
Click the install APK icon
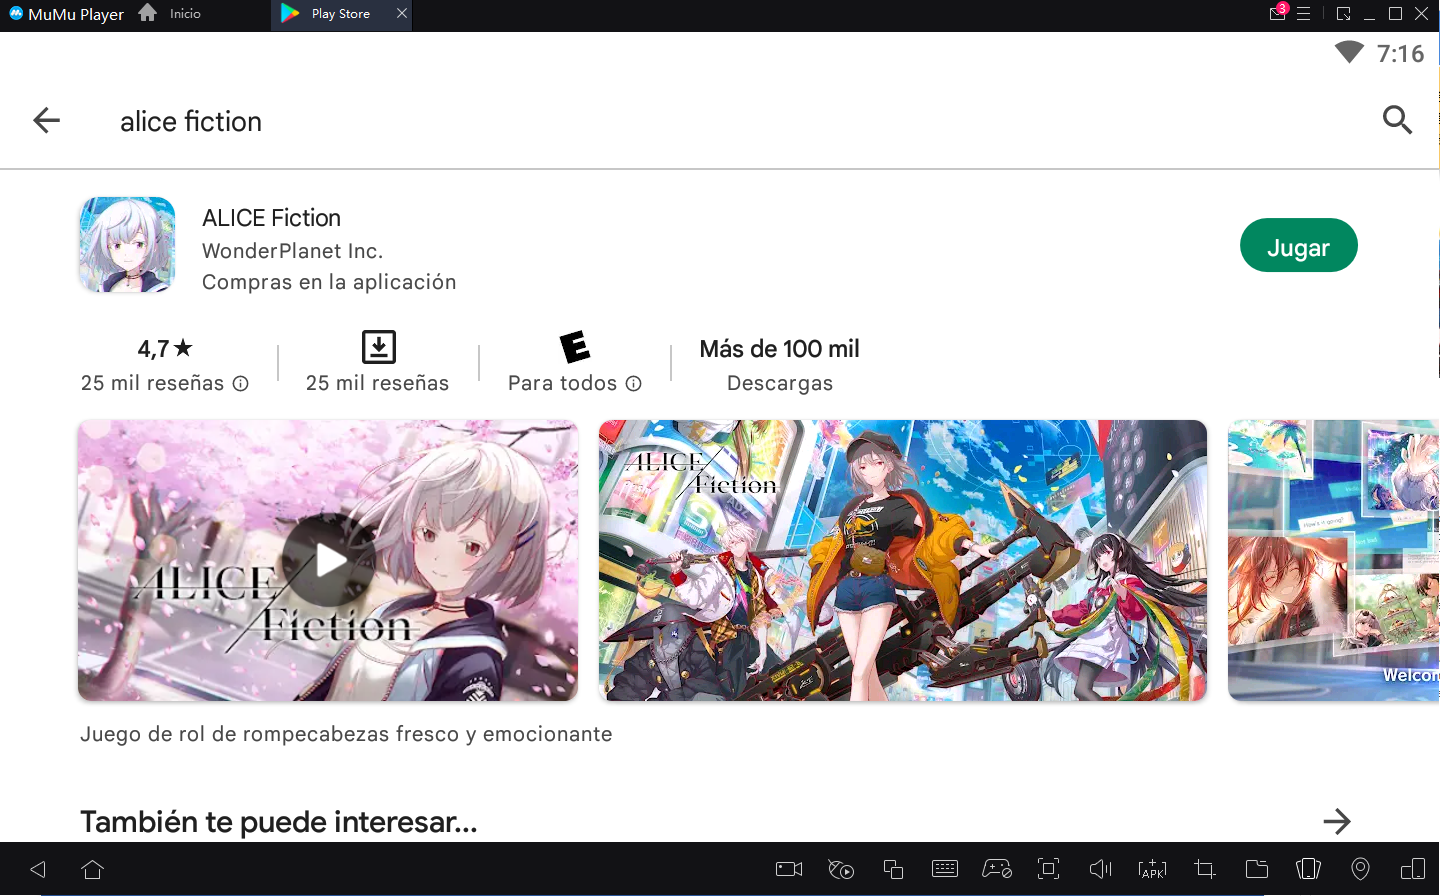click(x=1152, y=869)
